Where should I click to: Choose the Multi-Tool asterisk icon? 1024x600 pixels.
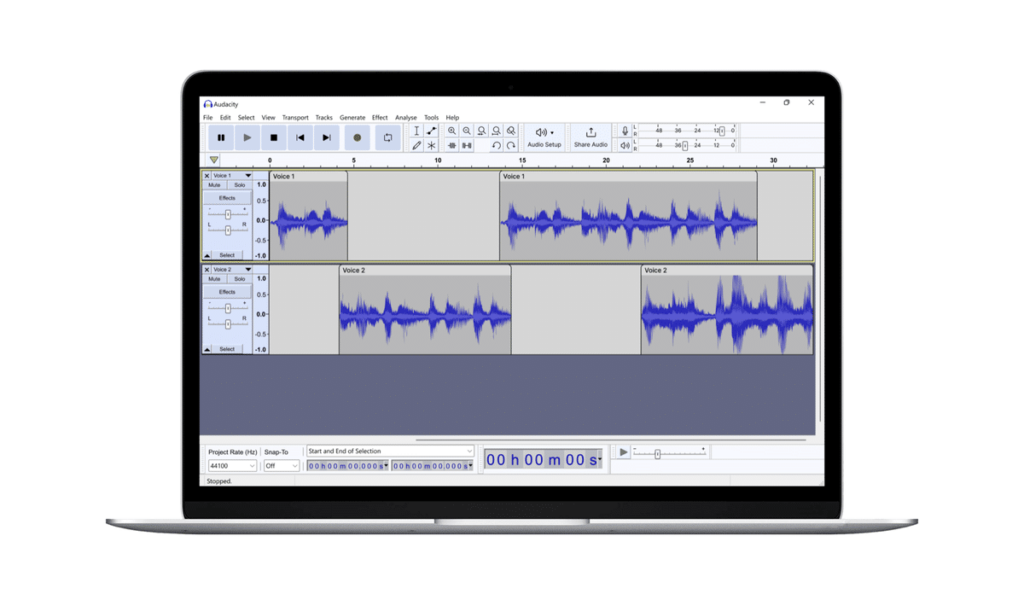pos(432,146)
